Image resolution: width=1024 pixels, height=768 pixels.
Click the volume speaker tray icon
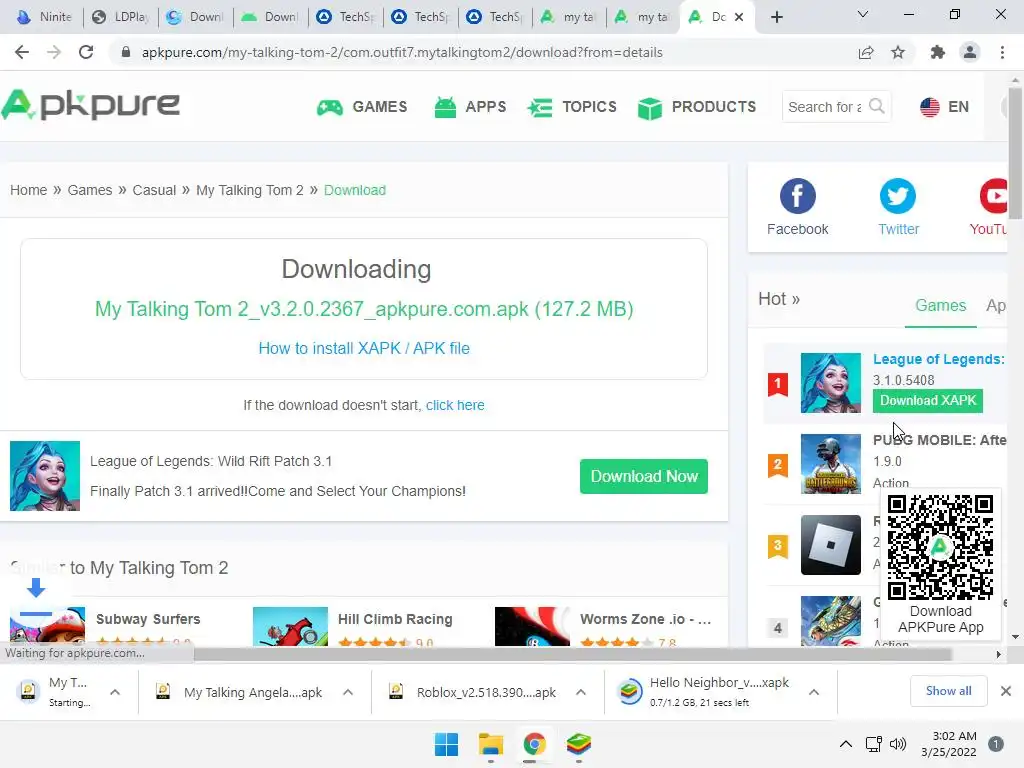click(898, 744)
